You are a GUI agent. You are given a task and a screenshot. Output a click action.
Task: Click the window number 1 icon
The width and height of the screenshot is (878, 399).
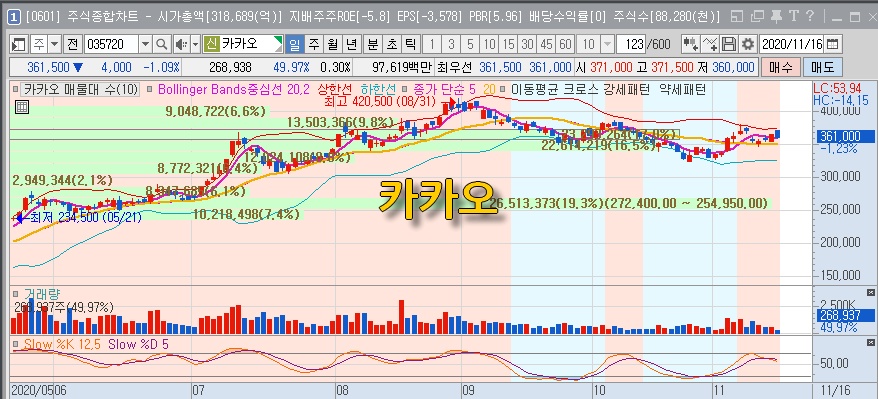15,17
